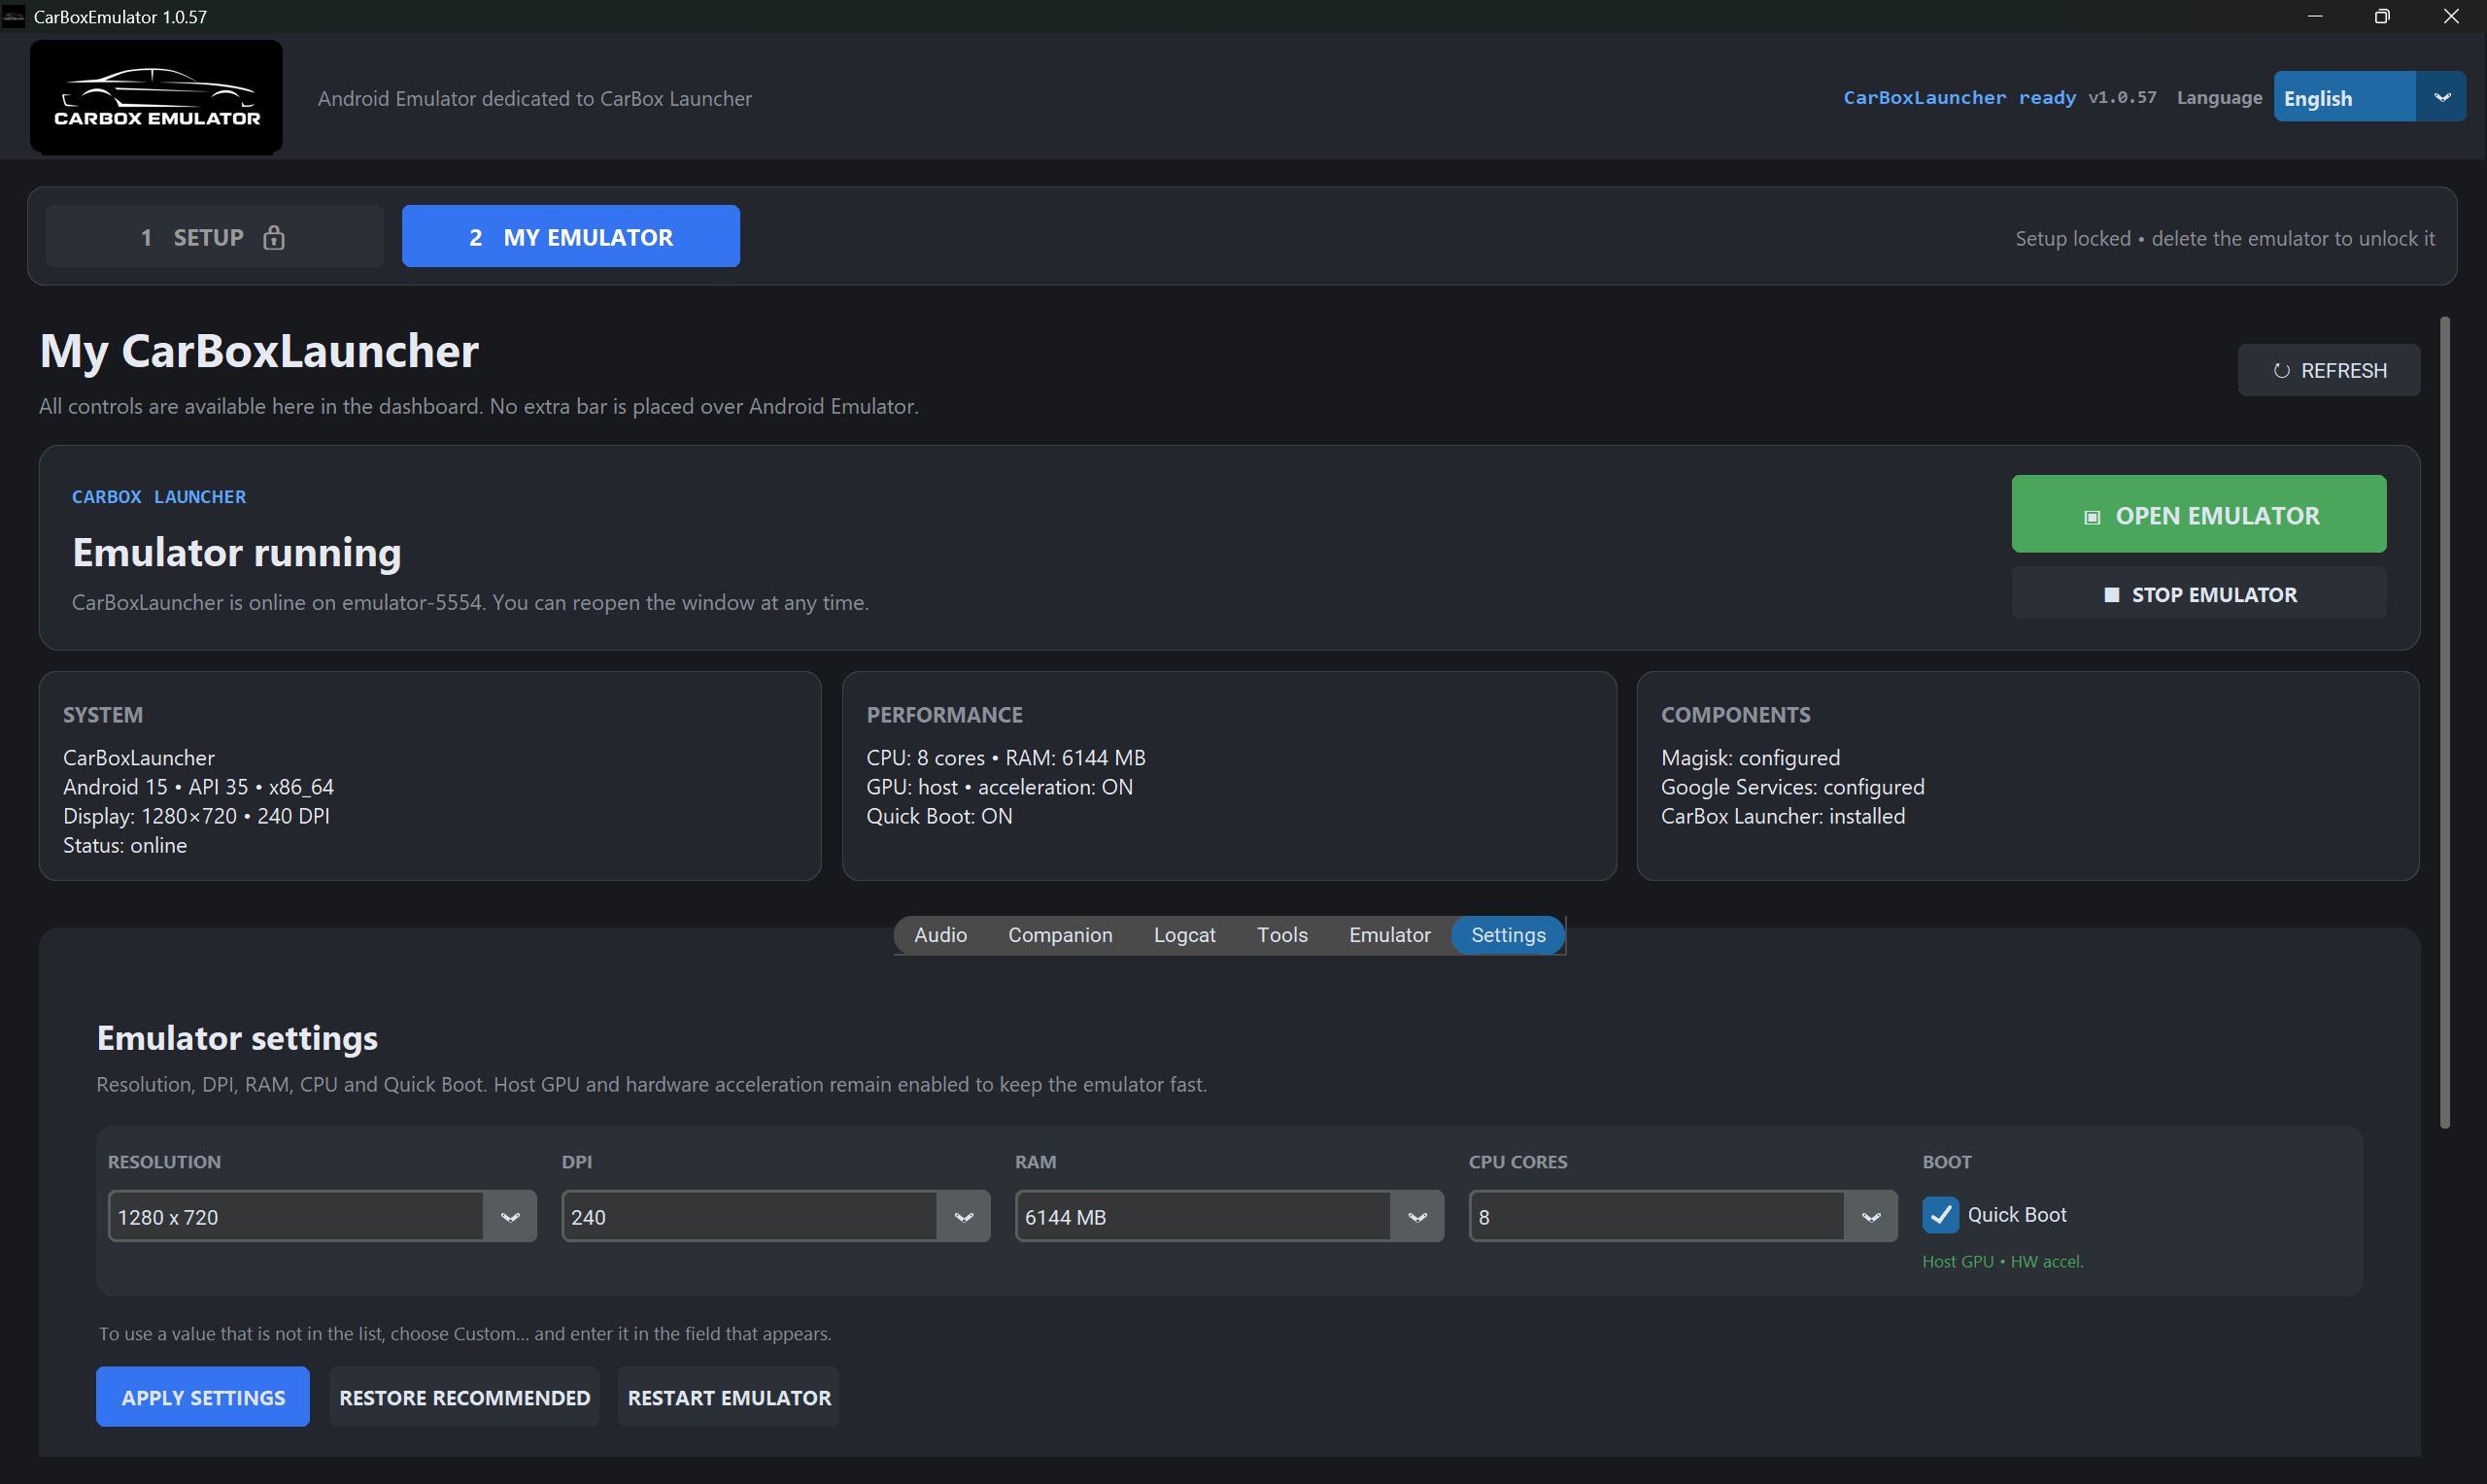Click 'My CarBoxLauncher' page heading
Screen dimensions: 2487x1484
(259, 351)
